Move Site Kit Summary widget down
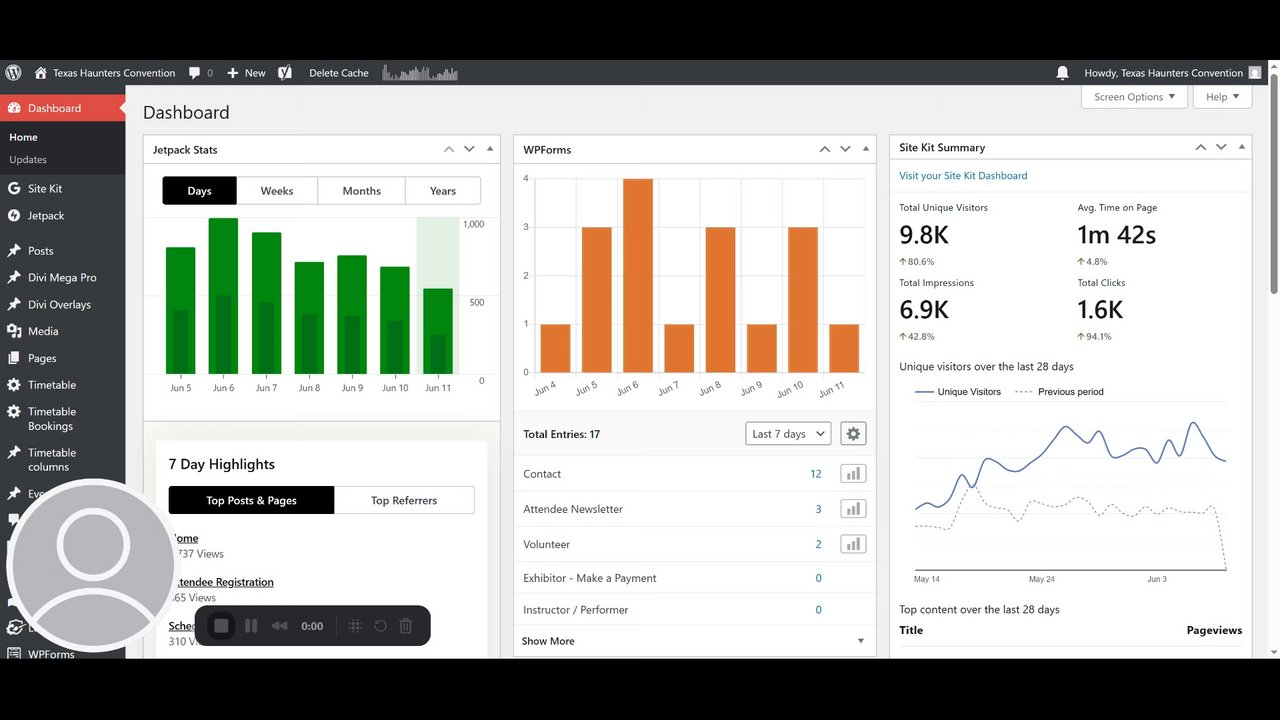The width and height of the screenshot is (1280, 720). 1221,147
